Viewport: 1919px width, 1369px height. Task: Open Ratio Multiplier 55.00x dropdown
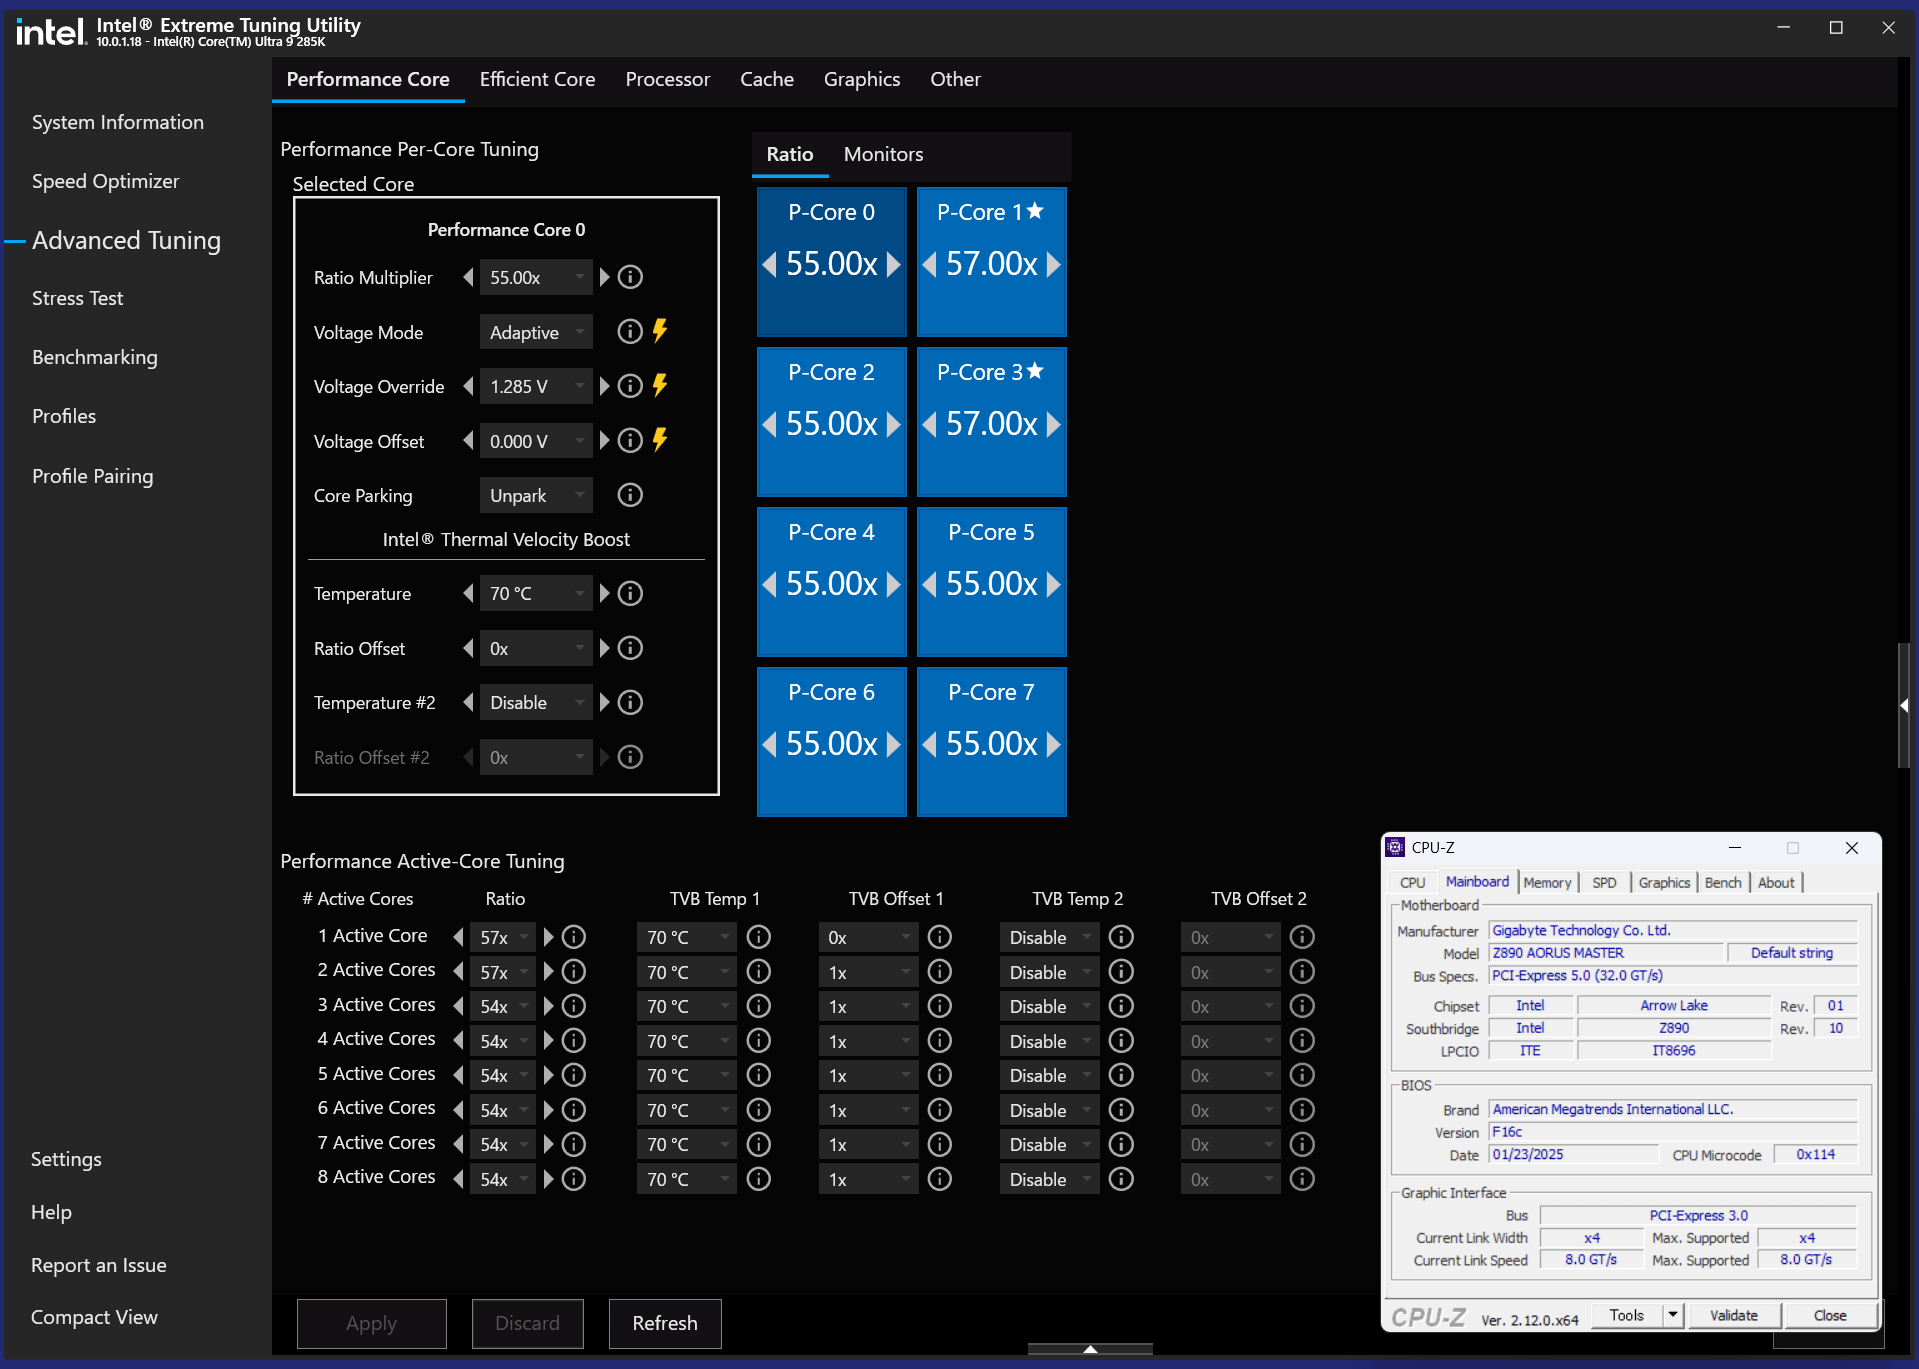[536, 277]
